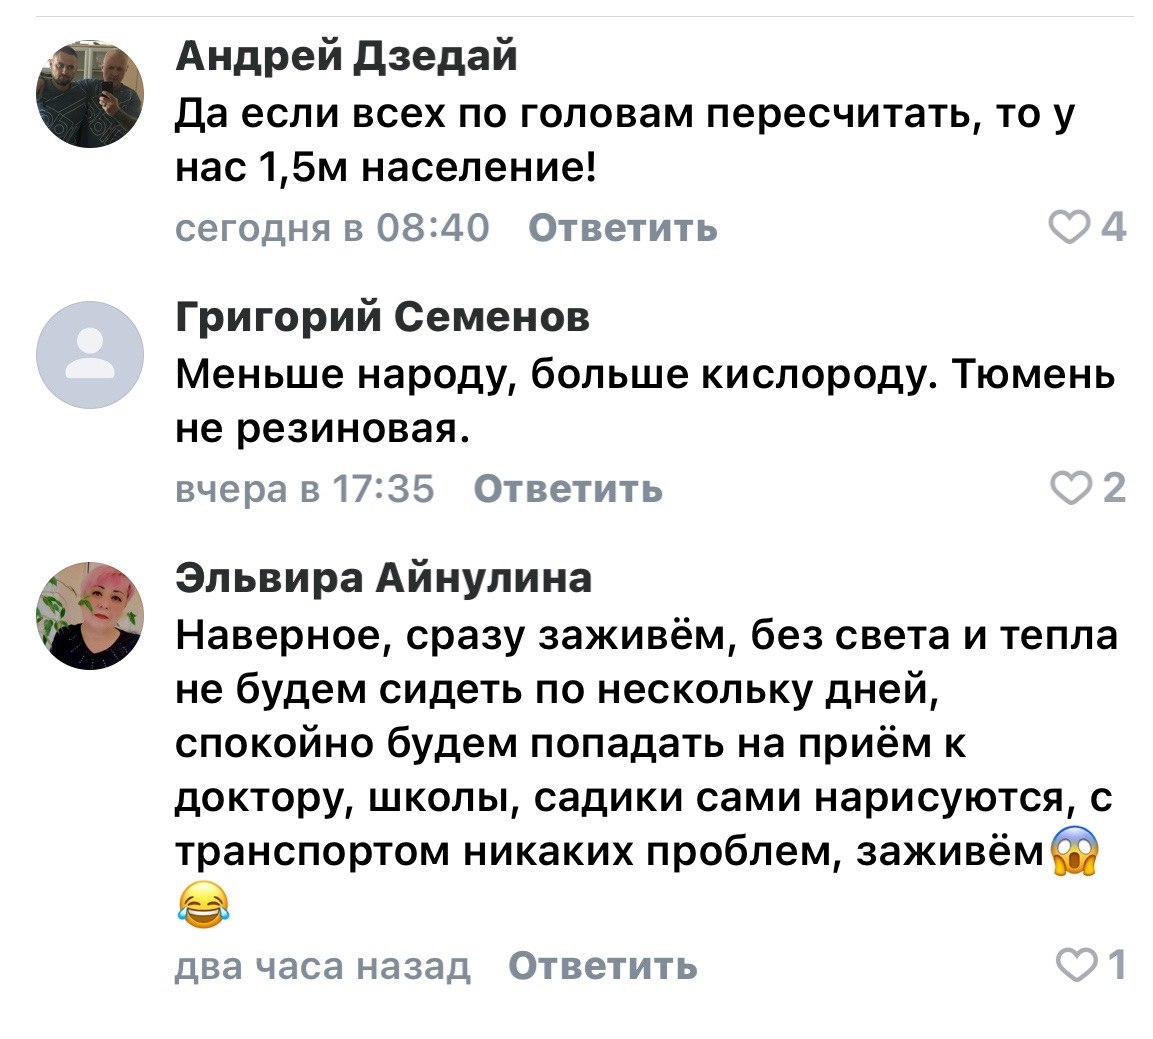
Task: Reply to the comment posted сегодня в 08:40
Action: pos(622,229)
